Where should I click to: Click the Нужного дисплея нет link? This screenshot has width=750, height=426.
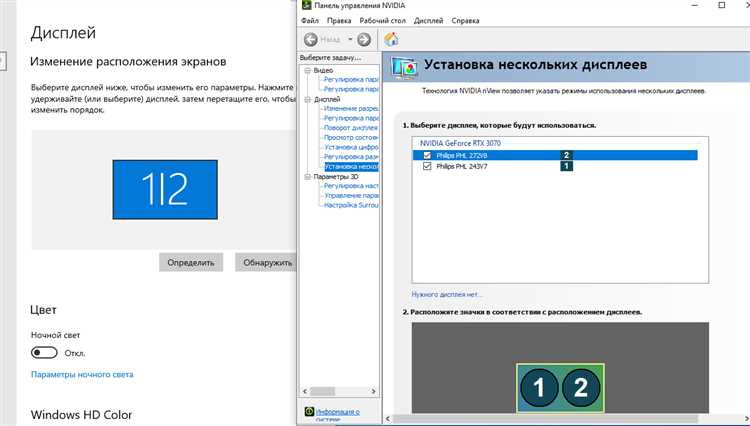pyautogui.click(x=447, y=295)
